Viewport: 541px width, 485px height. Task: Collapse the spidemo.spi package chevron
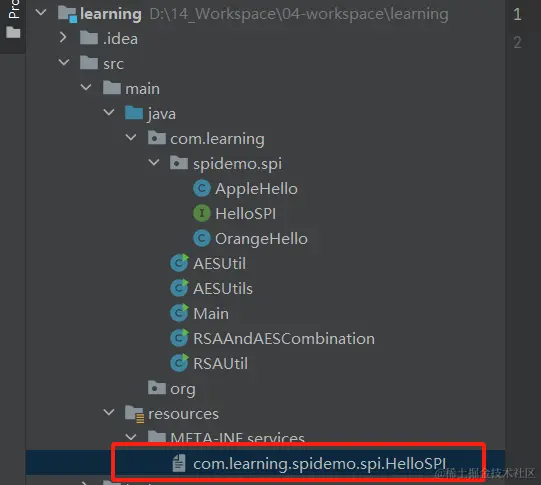point(154,162)
